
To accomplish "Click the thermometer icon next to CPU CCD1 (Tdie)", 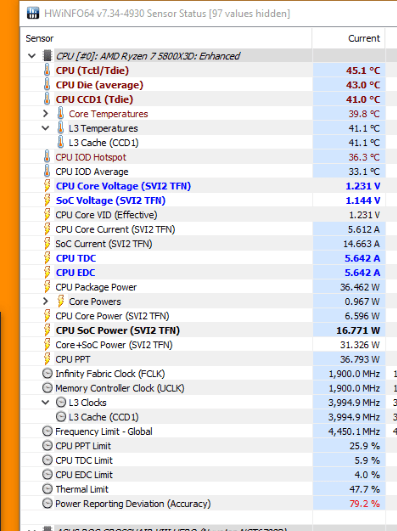I will pyautogui.click(x=47, y=99).
